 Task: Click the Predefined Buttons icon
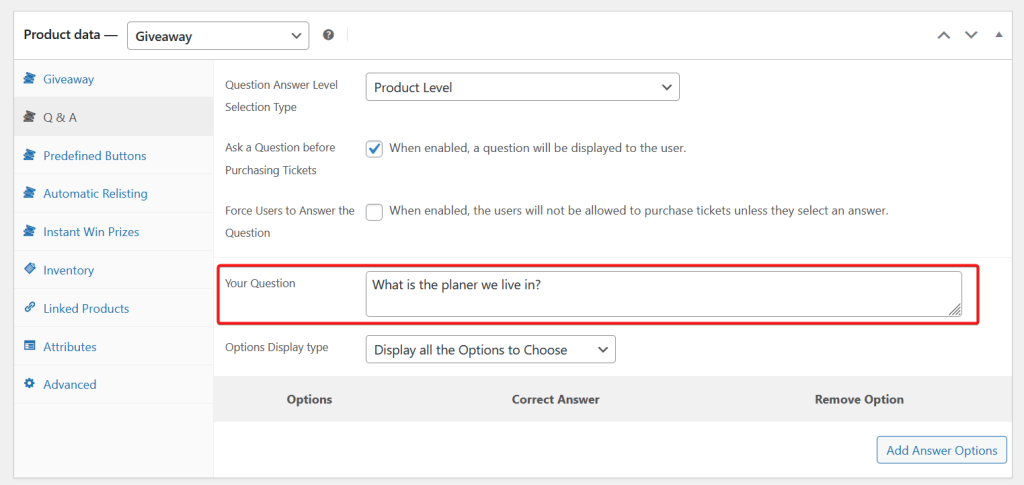click(30, 155)
